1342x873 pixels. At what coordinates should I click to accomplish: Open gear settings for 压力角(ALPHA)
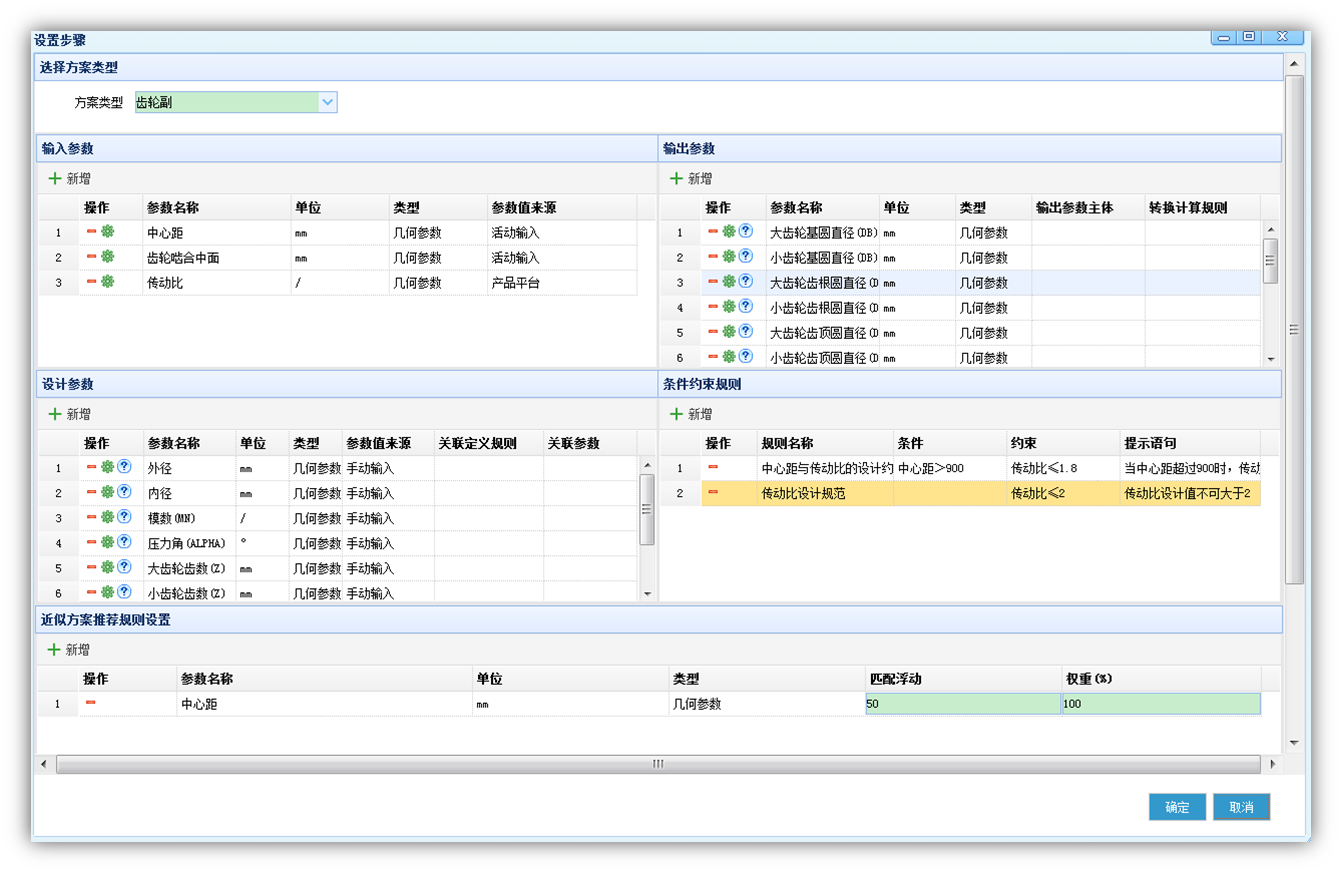[x=107, y=542]
